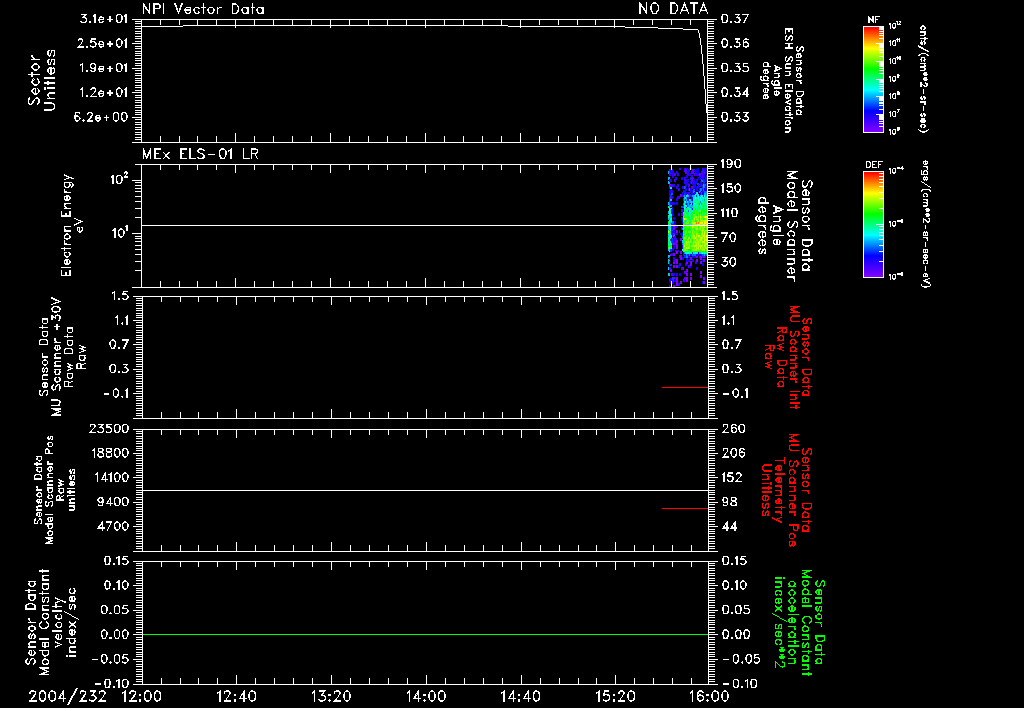Click the 'NO DATA' label
1024x708 pixels.
tap(673, 8)
